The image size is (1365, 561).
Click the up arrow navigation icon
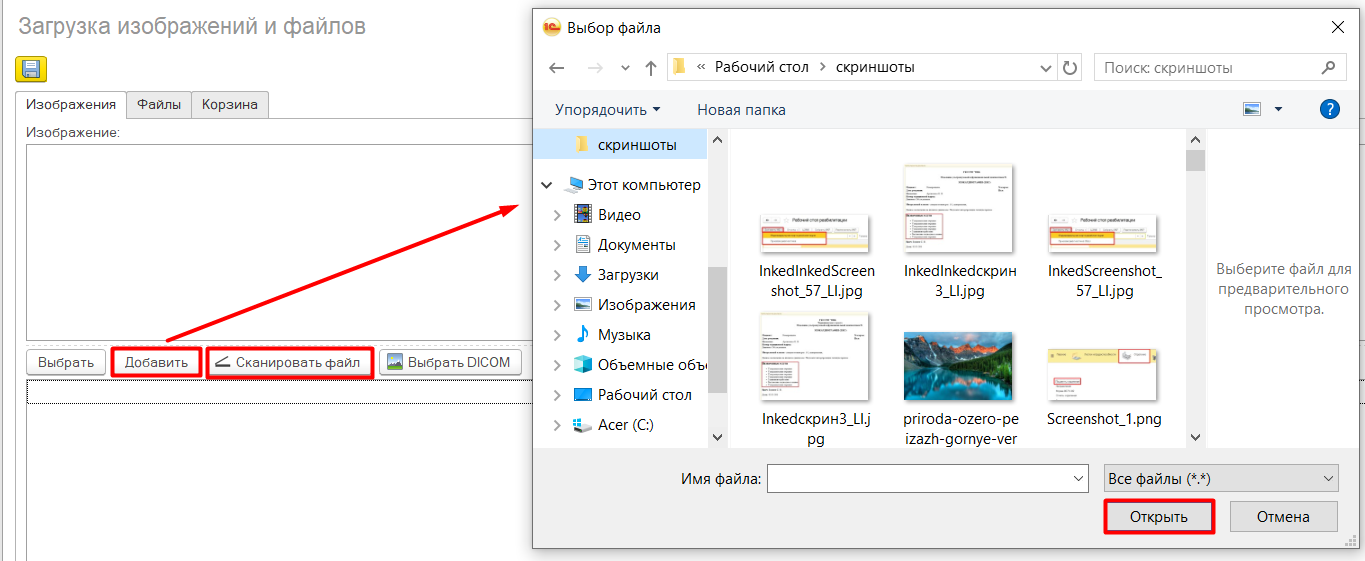[651, 68]
